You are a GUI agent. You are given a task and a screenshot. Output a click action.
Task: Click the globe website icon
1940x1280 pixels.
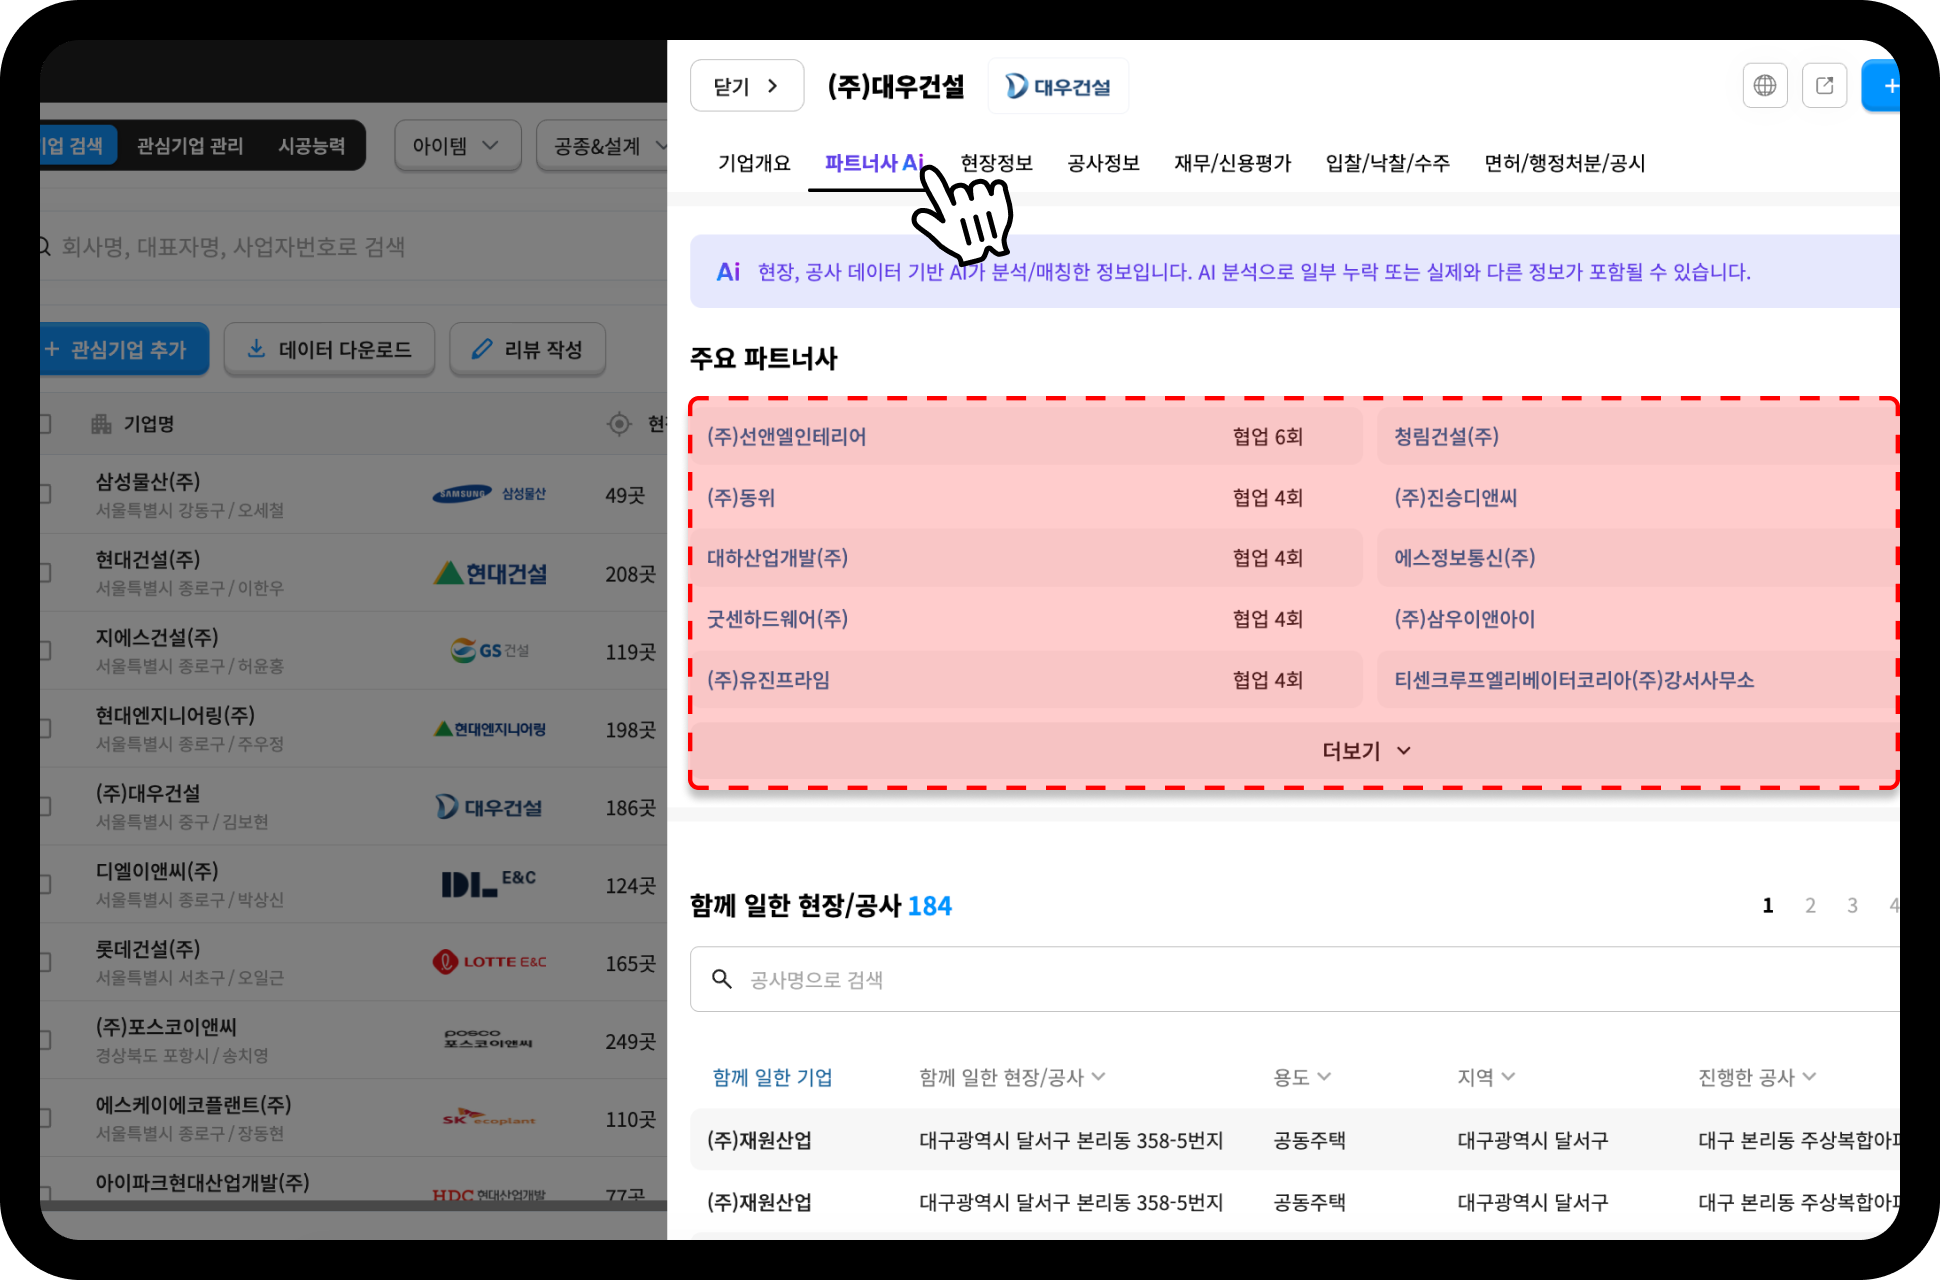coord(1765,86)
